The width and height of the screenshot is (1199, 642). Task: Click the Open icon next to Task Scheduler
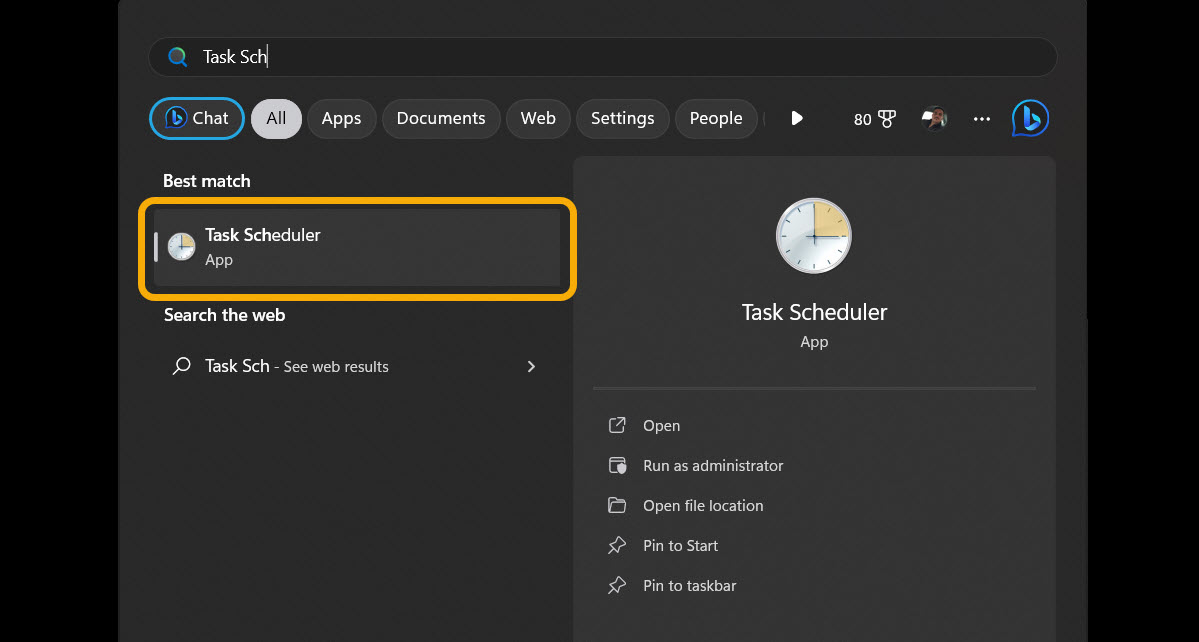pyautogui.click(x=618, y=425)
